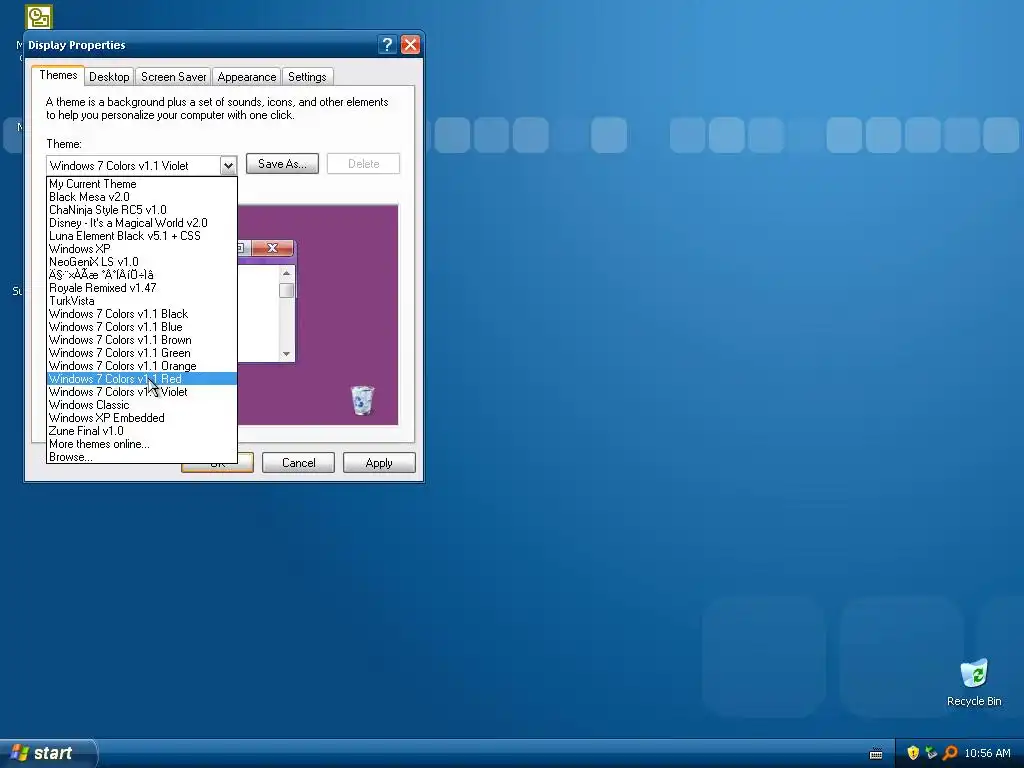Screen dimensions: 1024x768
Task: Click the network connection tray icon
Action: 931,753
